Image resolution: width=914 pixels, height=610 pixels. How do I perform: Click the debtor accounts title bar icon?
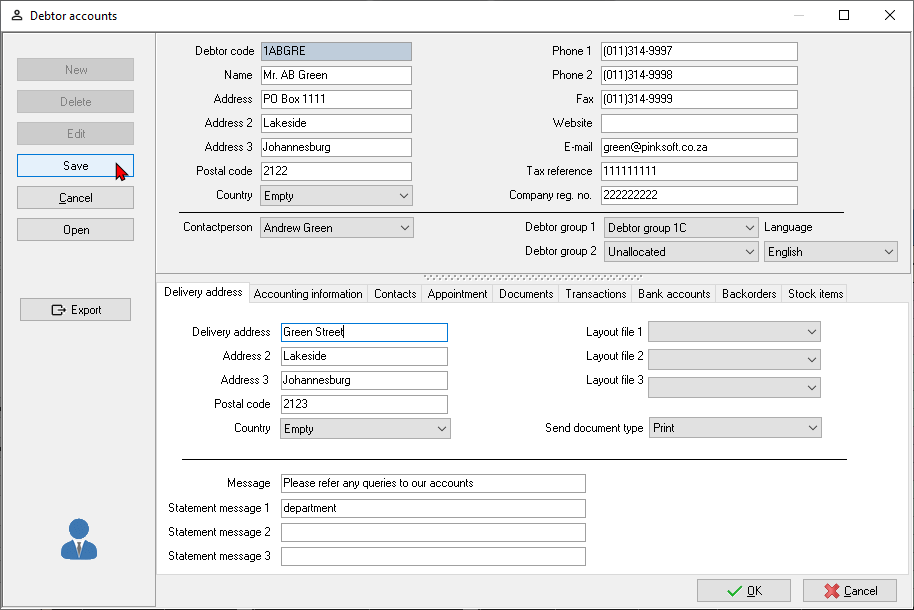[x=16, y=16]
